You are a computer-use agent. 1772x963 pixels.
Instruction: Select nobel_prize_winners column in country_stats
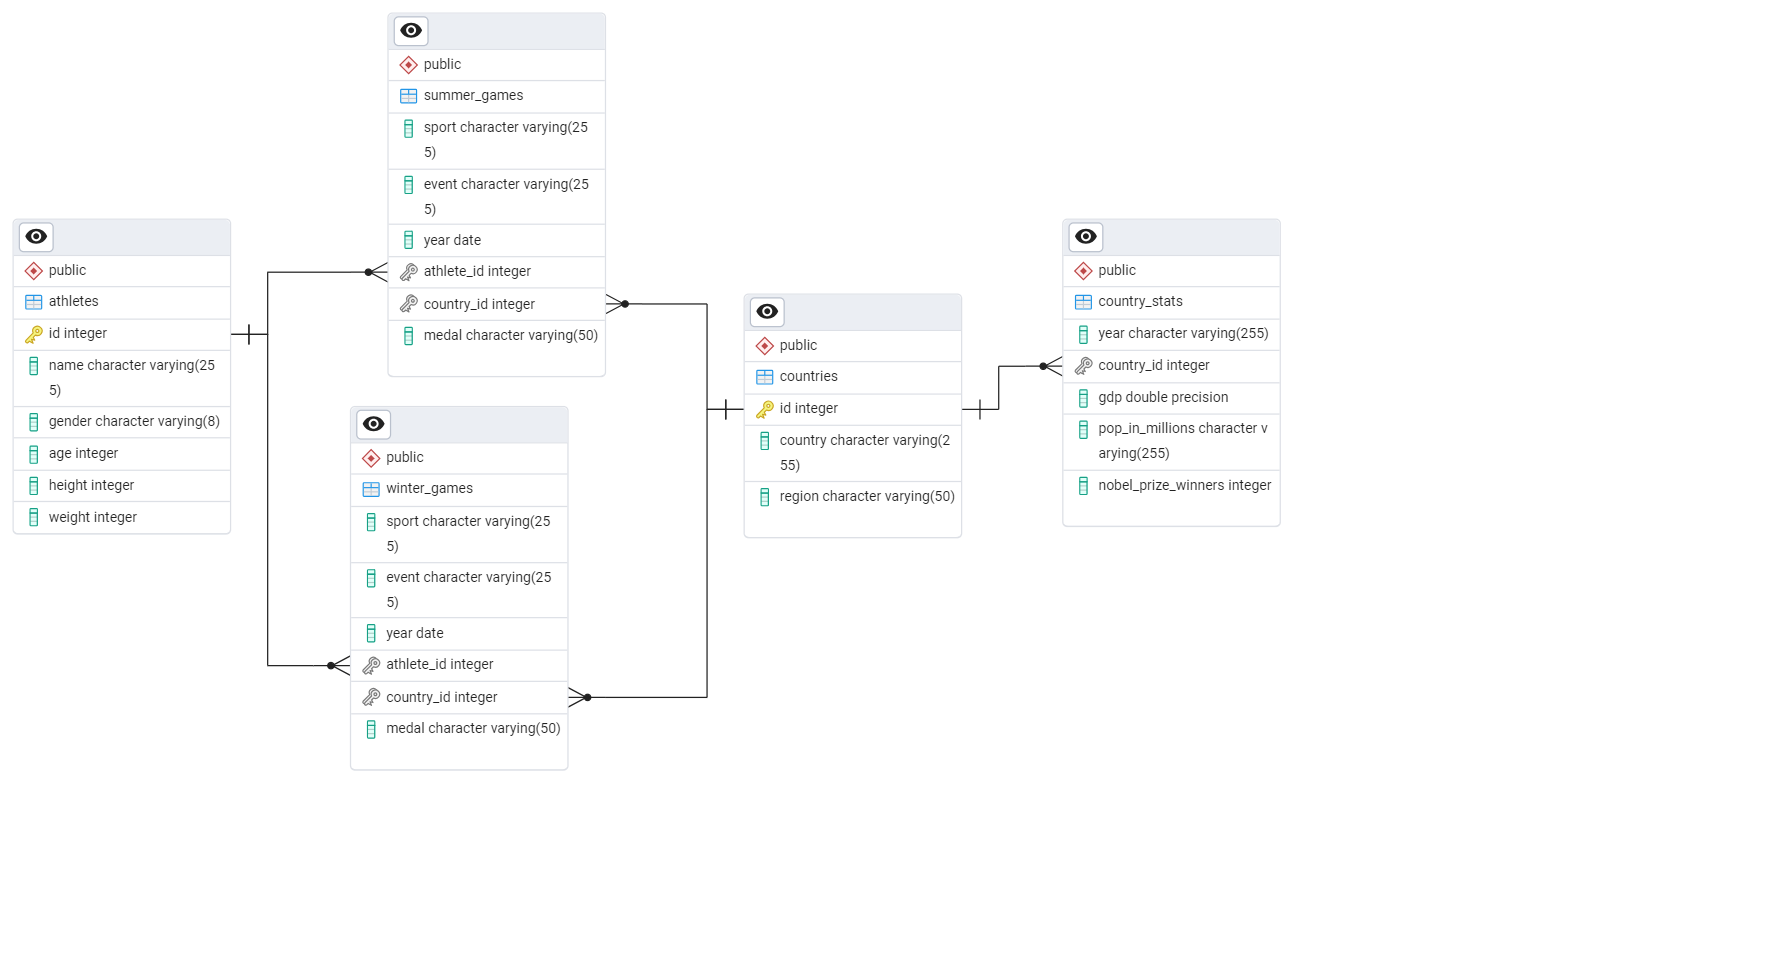point(1184,486)
